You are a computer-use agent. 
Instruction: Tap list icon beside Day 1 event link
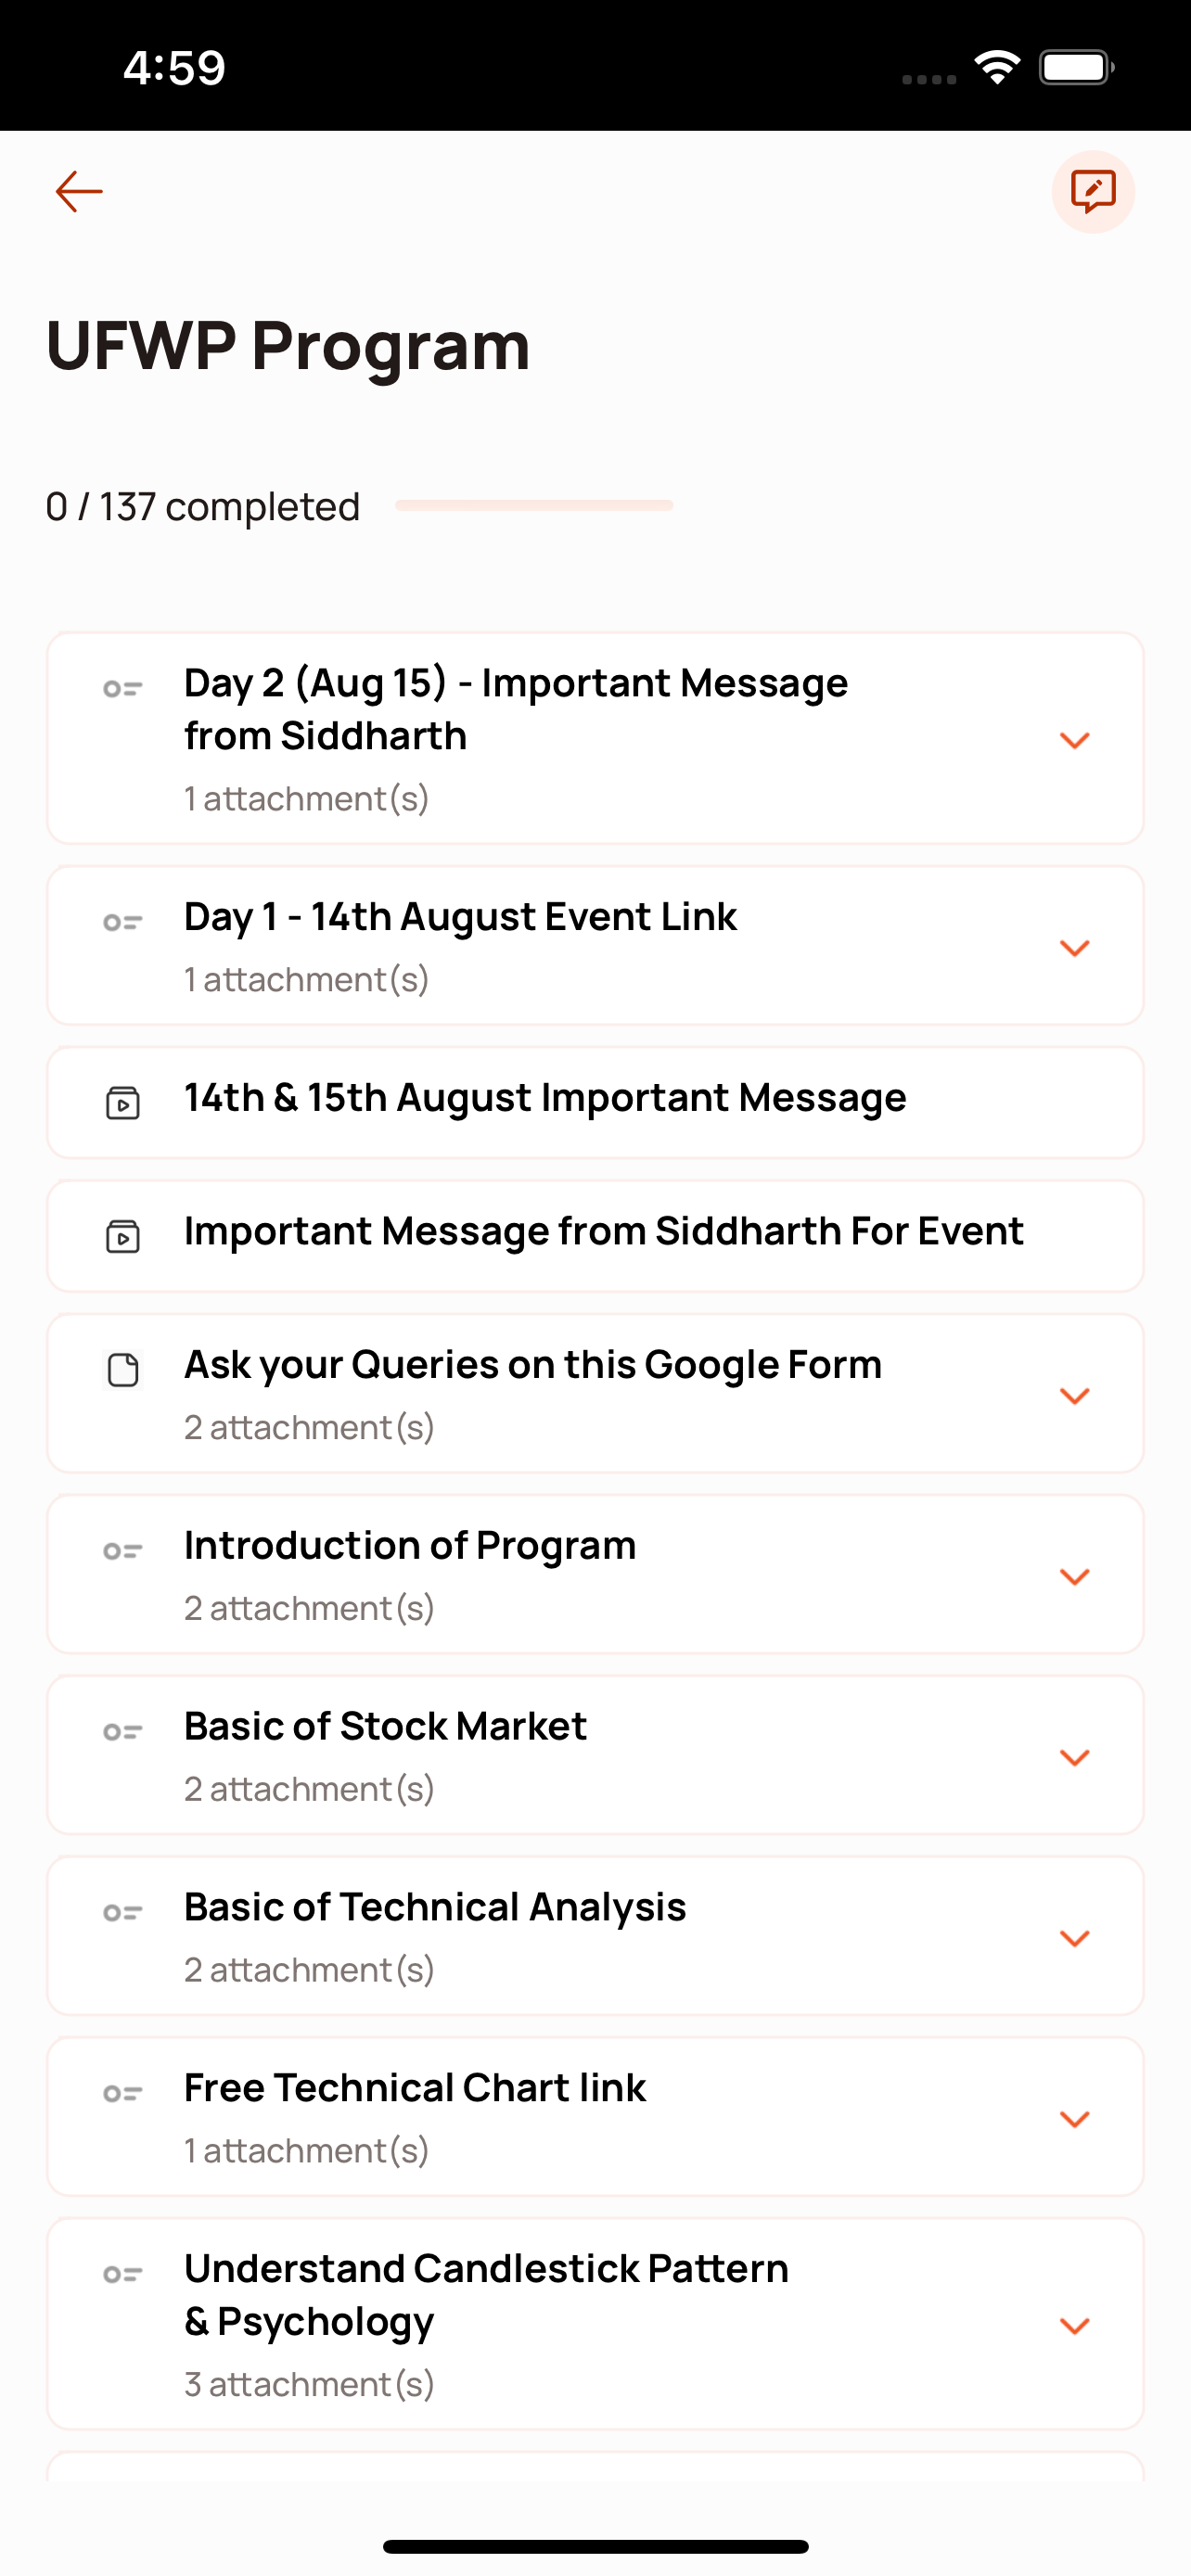pos(123,922)
